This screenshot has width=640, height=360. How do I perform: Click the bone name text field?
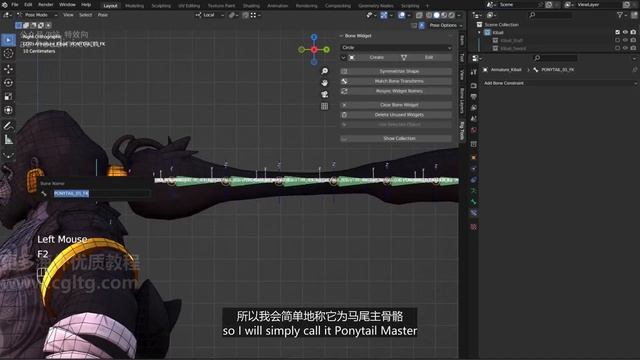(x=101, y=193)
